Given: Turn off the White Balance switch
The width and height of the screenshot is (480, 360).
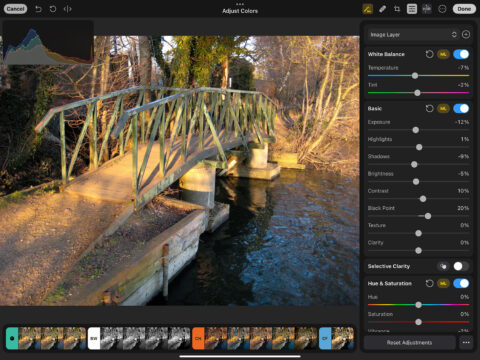Looking at the screenshot, I should [x=461, y=54].
